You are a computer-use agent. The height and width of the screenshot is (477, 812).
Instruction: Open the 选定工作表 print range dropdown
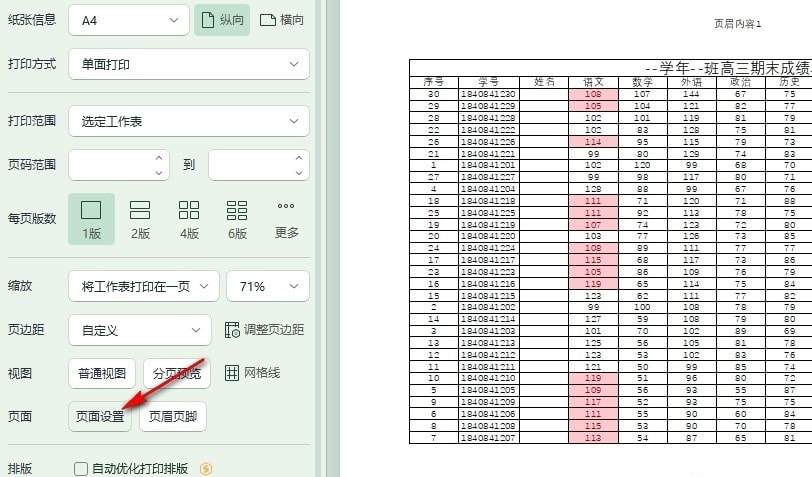tap(188, 121)
